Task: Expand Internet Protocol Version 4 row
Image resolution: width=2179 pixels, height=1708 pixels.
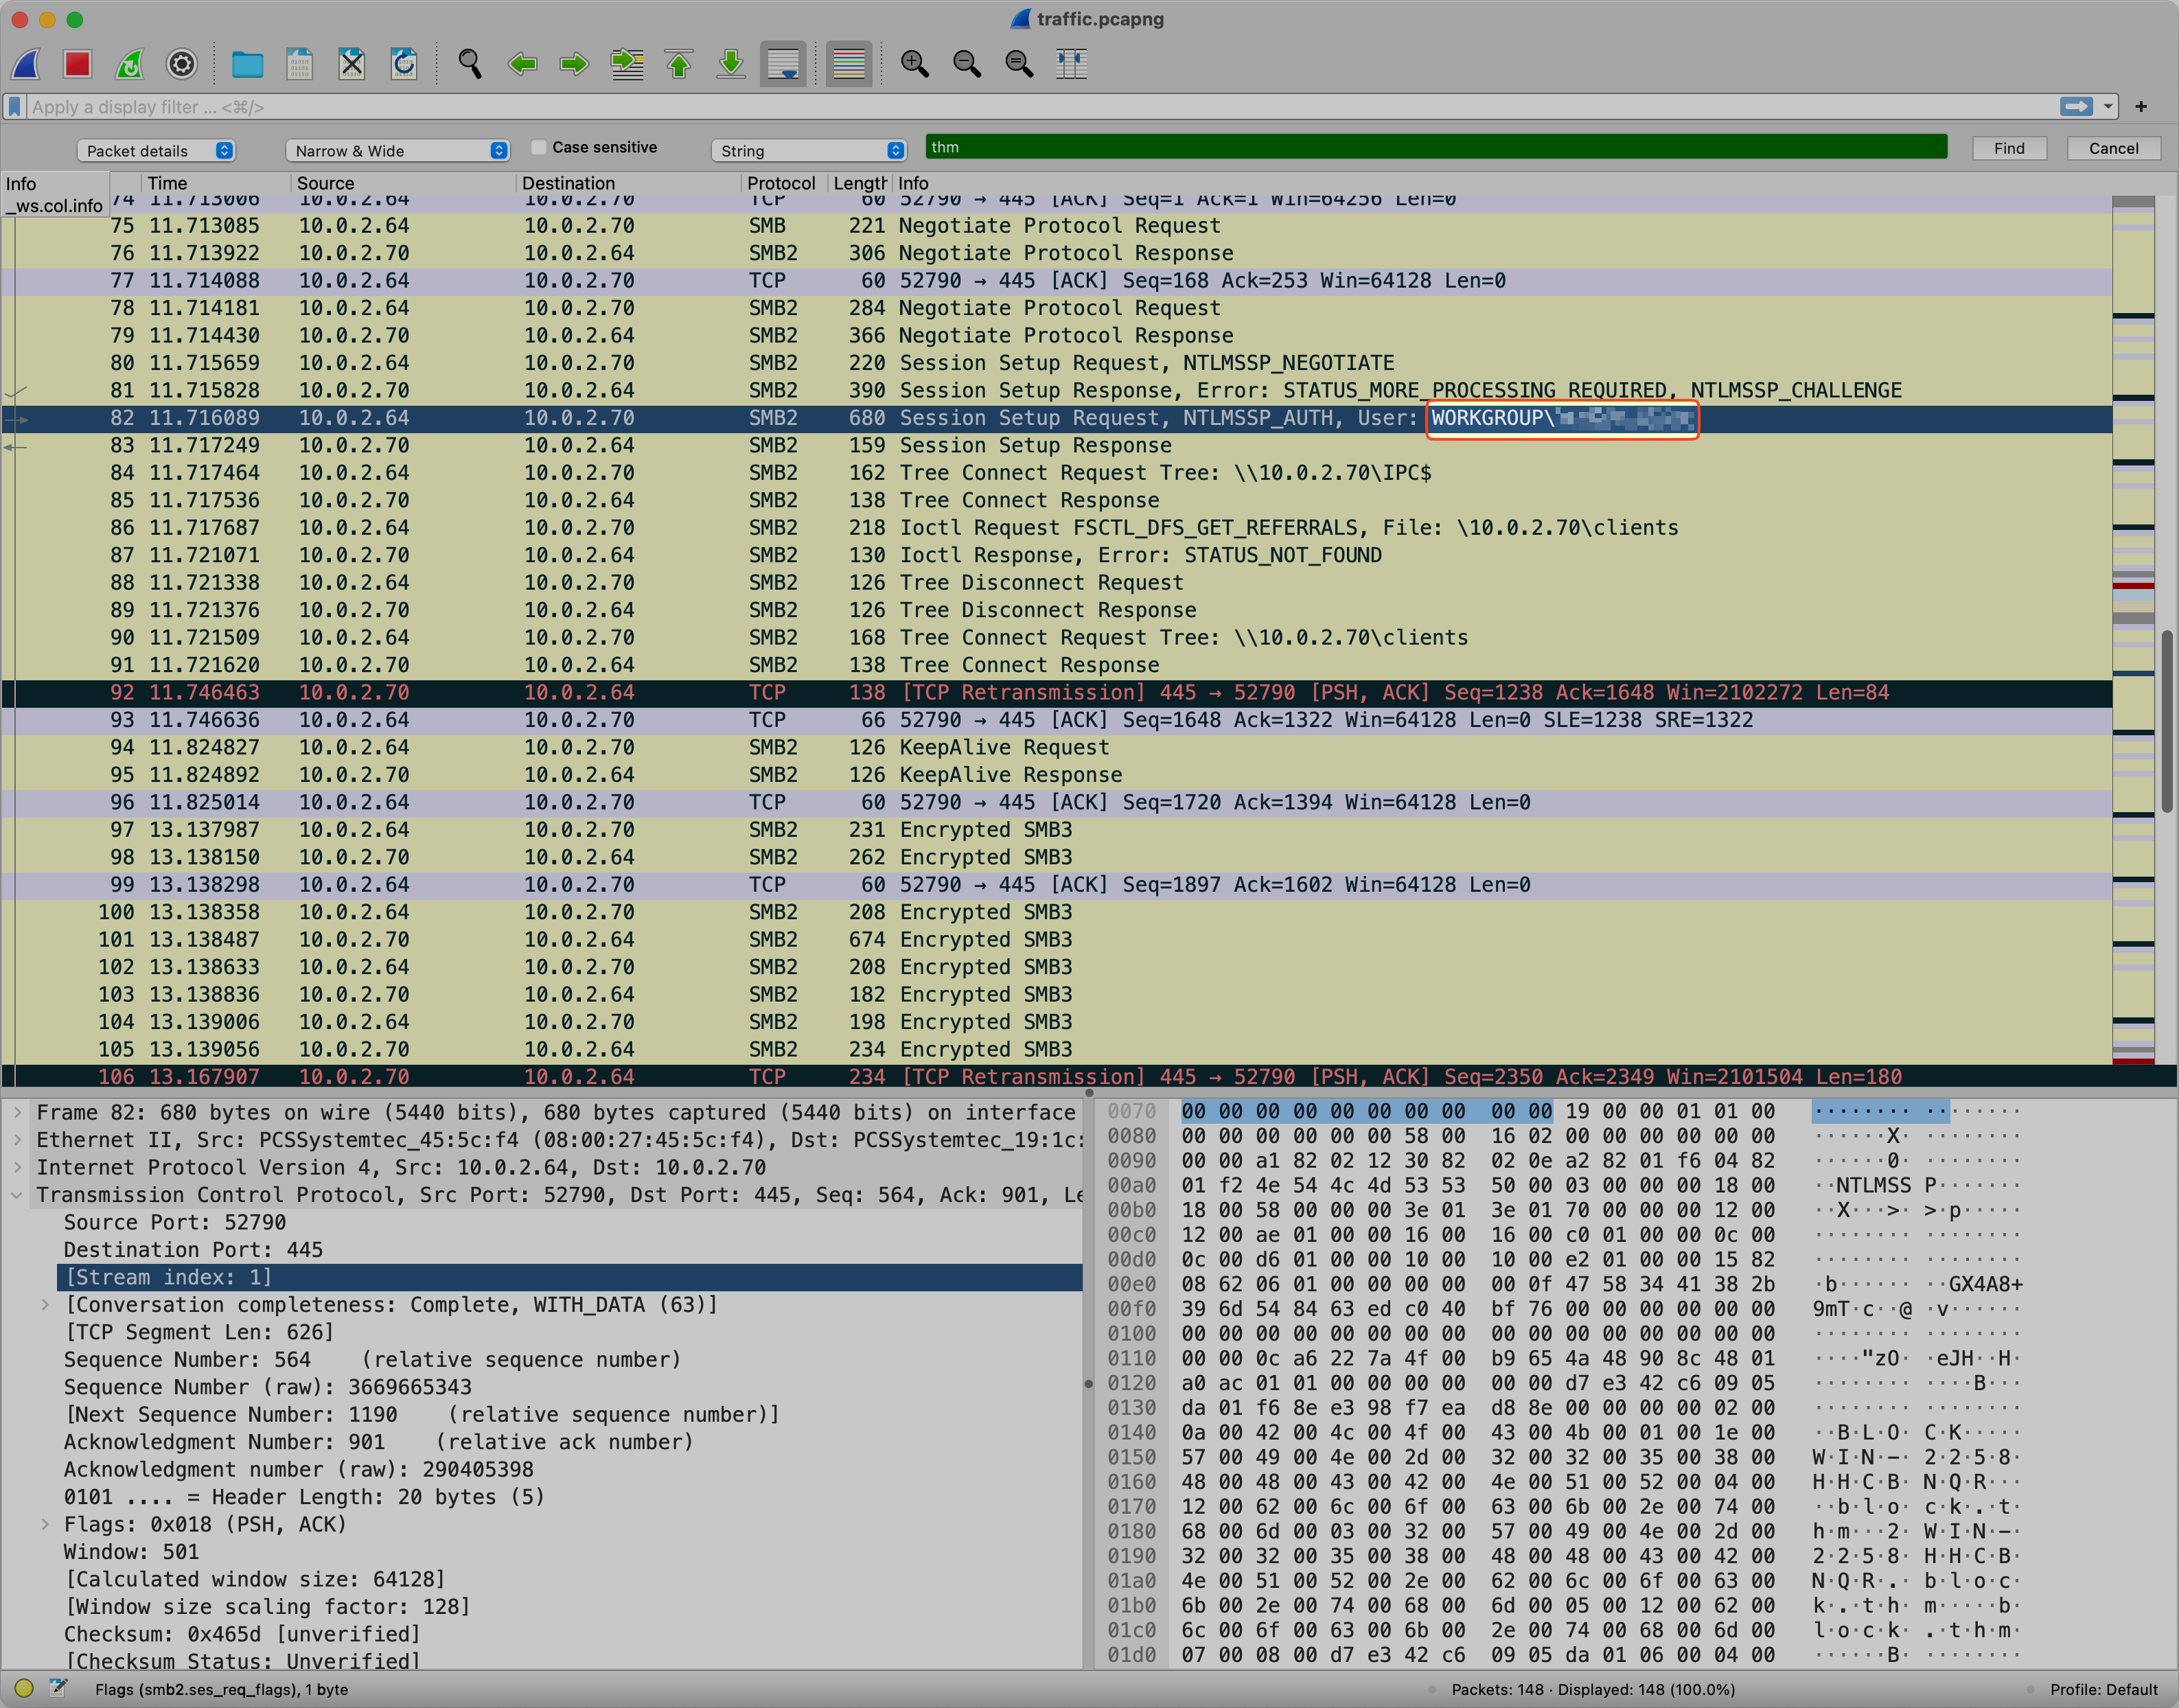Action: tap(17, 1167)
